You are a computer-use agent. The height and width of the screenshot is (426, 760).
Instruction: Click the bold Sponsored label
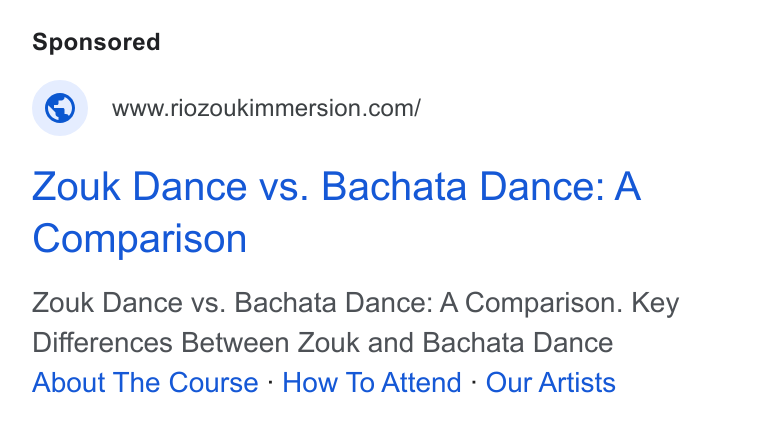coord(96,42)
